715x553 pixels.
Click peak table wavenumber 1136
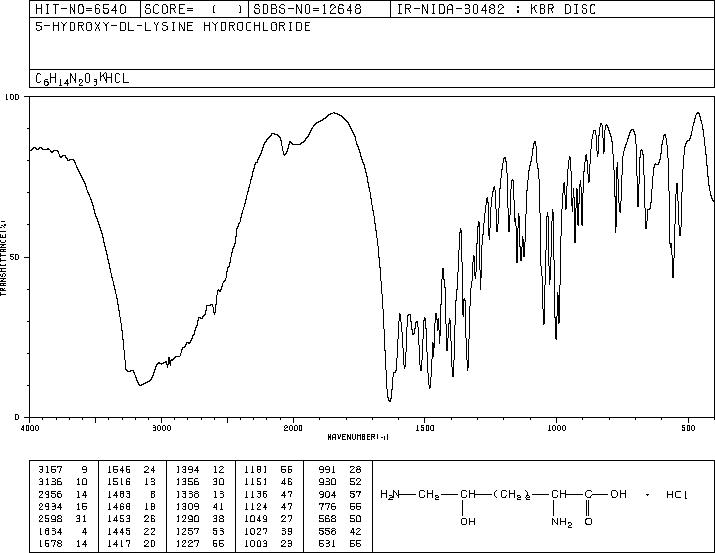[256, 494]
